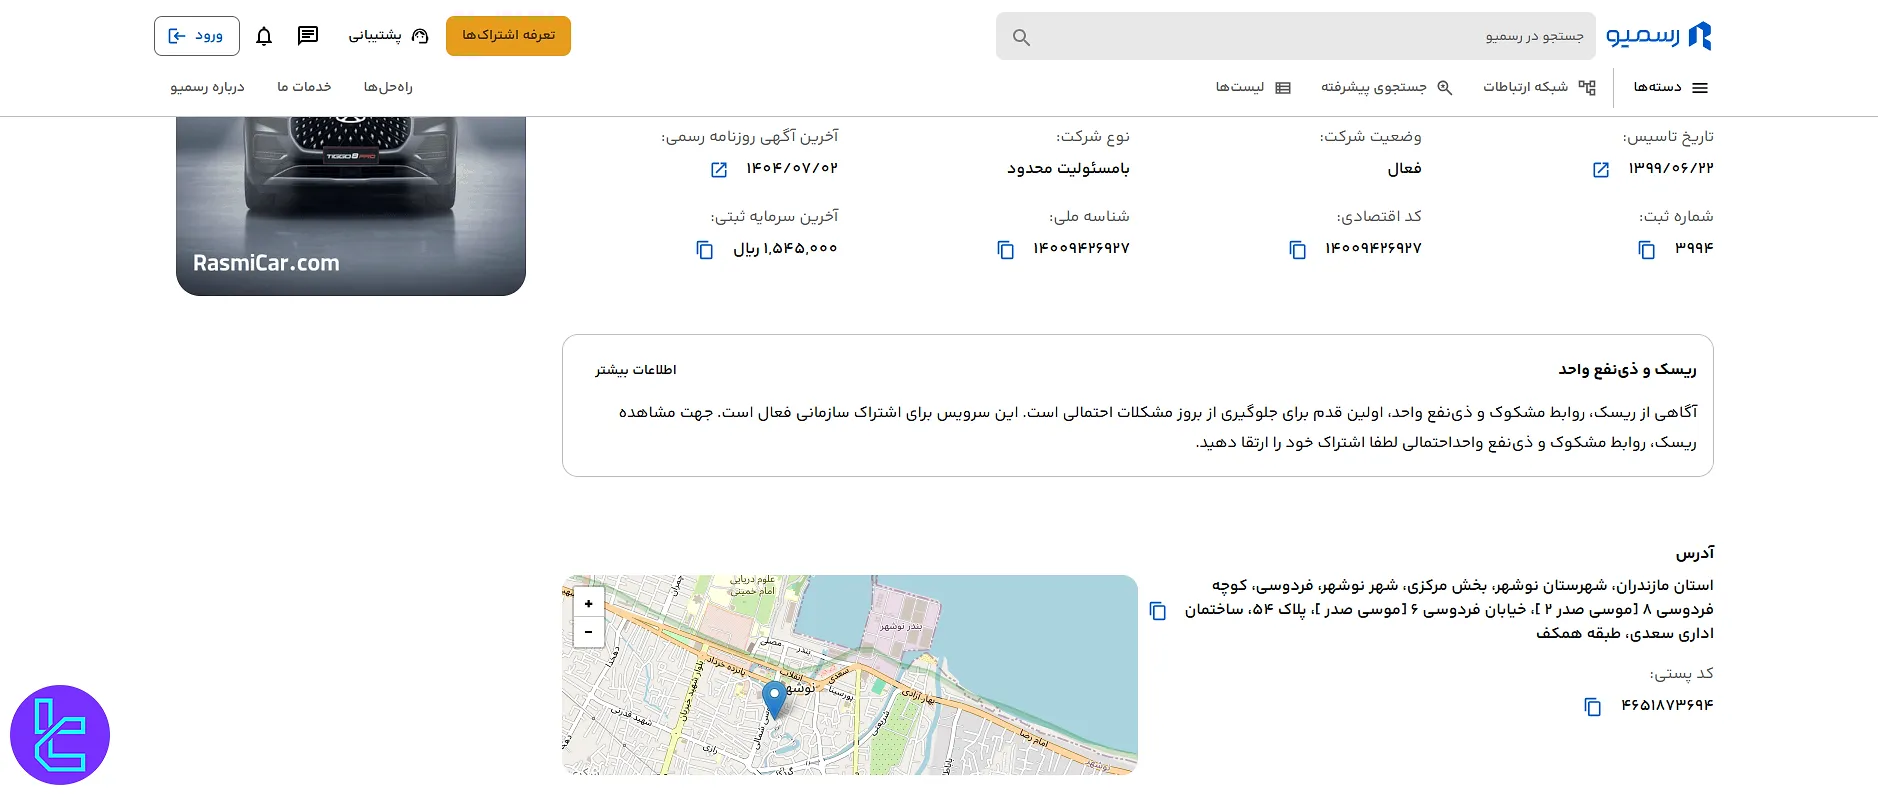The width and height of the screenshot is (1878, 795).
Task: Open the messages chat icon
Action: 308,36
